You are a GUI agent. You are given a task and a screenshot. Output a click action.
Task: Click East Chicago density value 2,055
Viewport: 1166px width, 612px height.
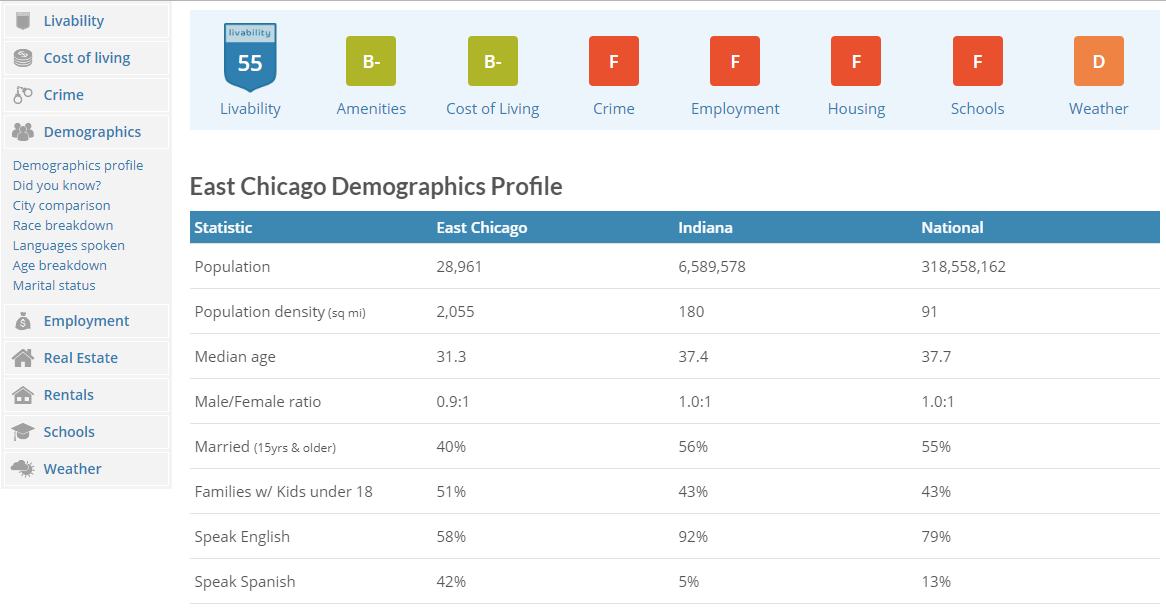455,312
